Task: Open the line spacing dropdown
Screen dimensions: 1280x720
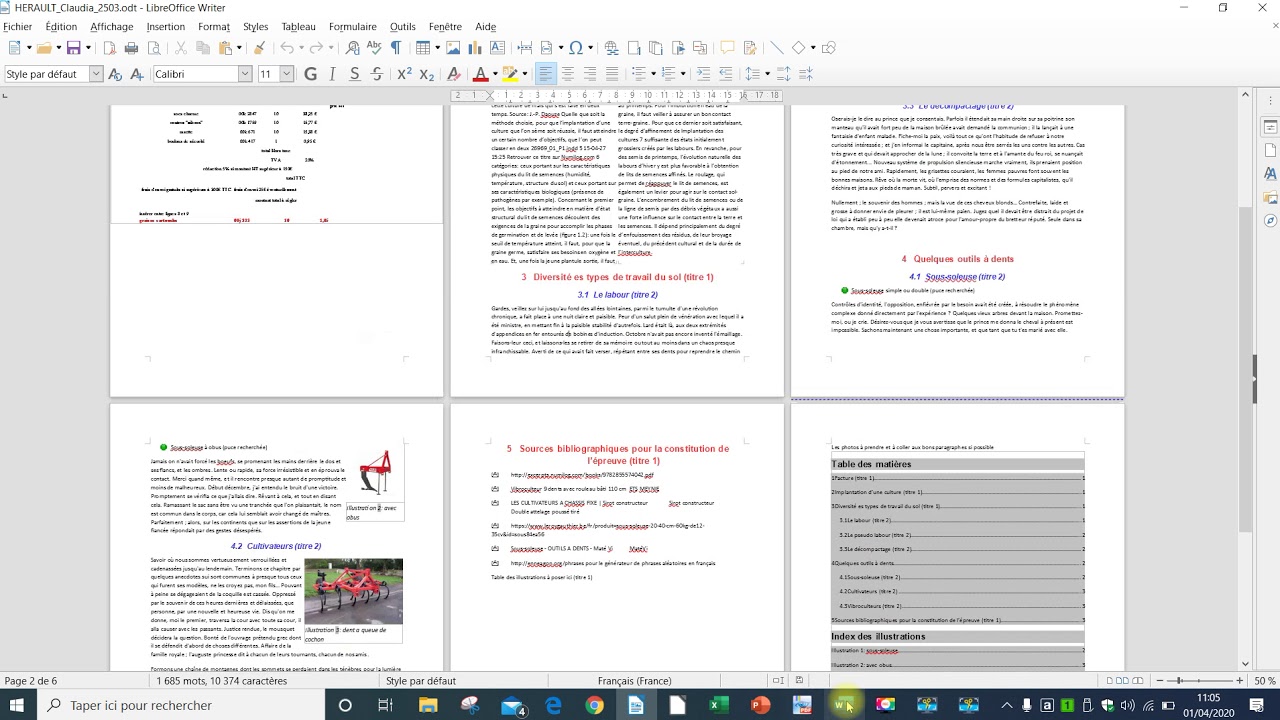Action: pos(766,74)
